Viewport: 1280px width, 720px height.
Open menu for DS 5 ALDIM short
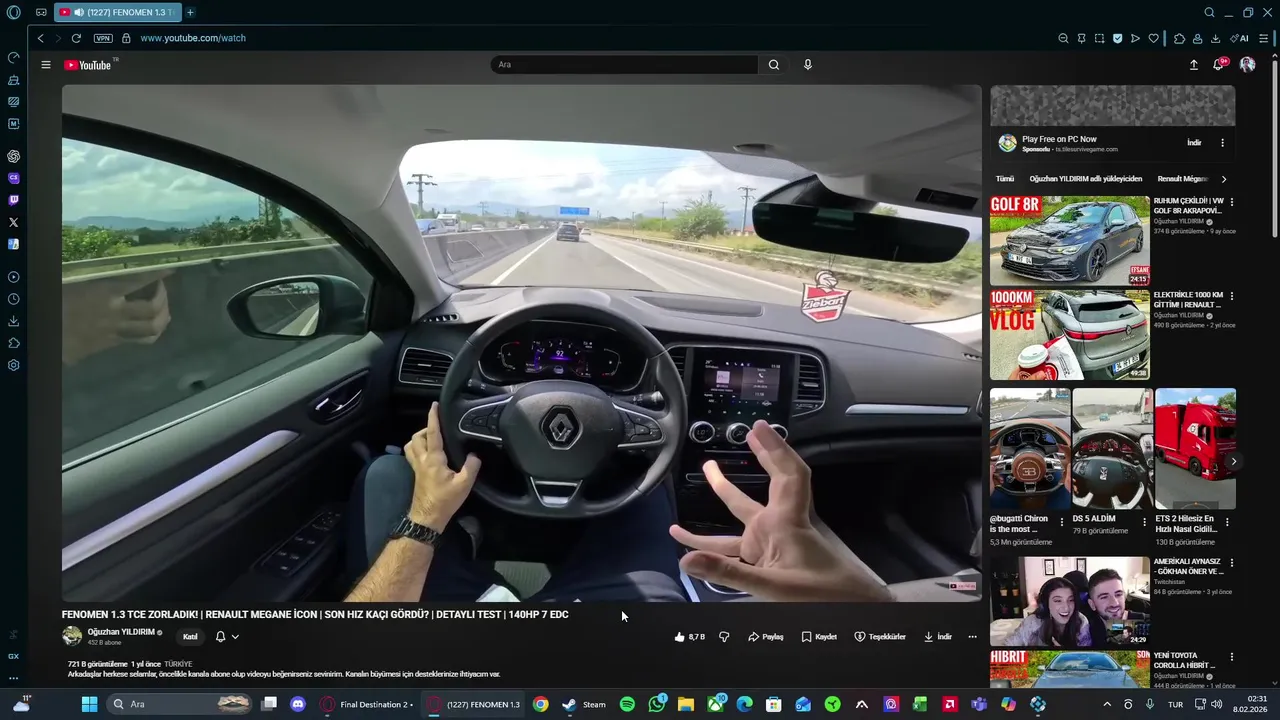click(x=1144, y=522)
